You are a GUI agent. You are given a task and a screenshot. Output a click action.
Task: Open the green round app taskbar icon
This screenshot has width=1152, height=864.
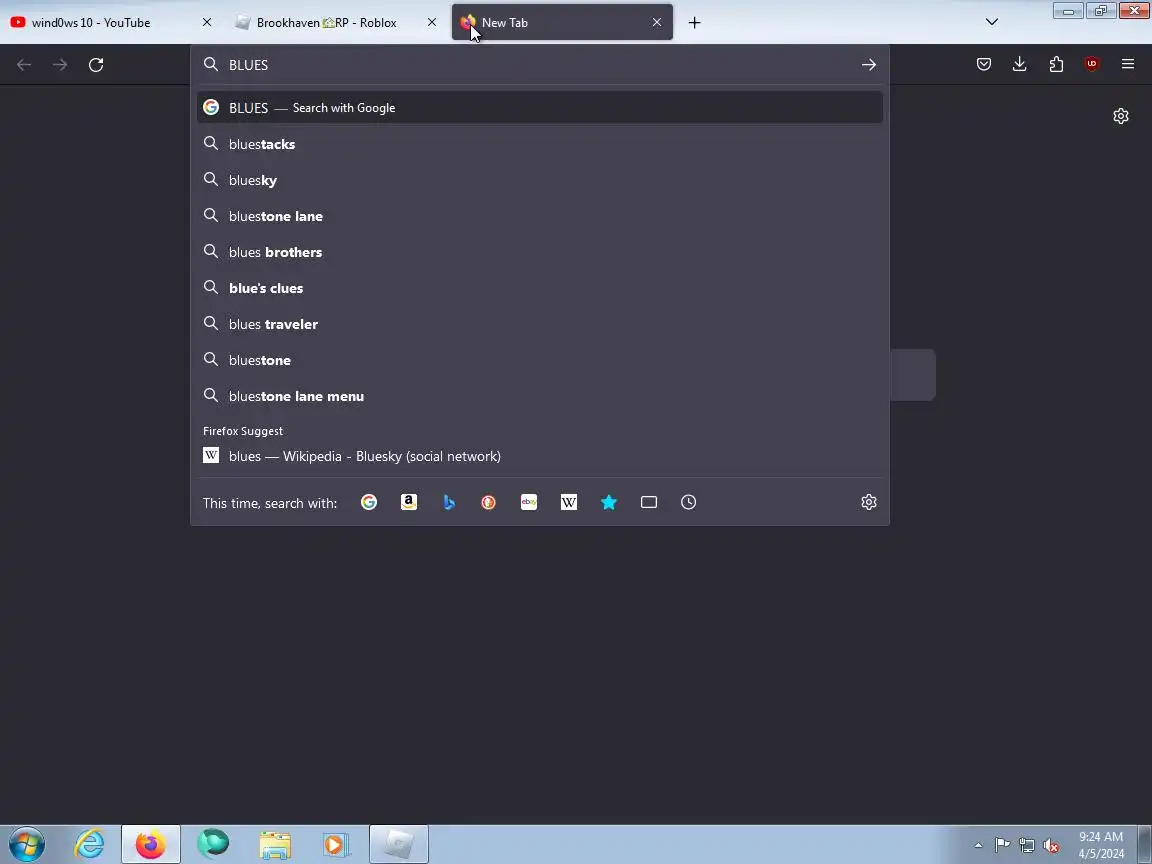[213, 844]
